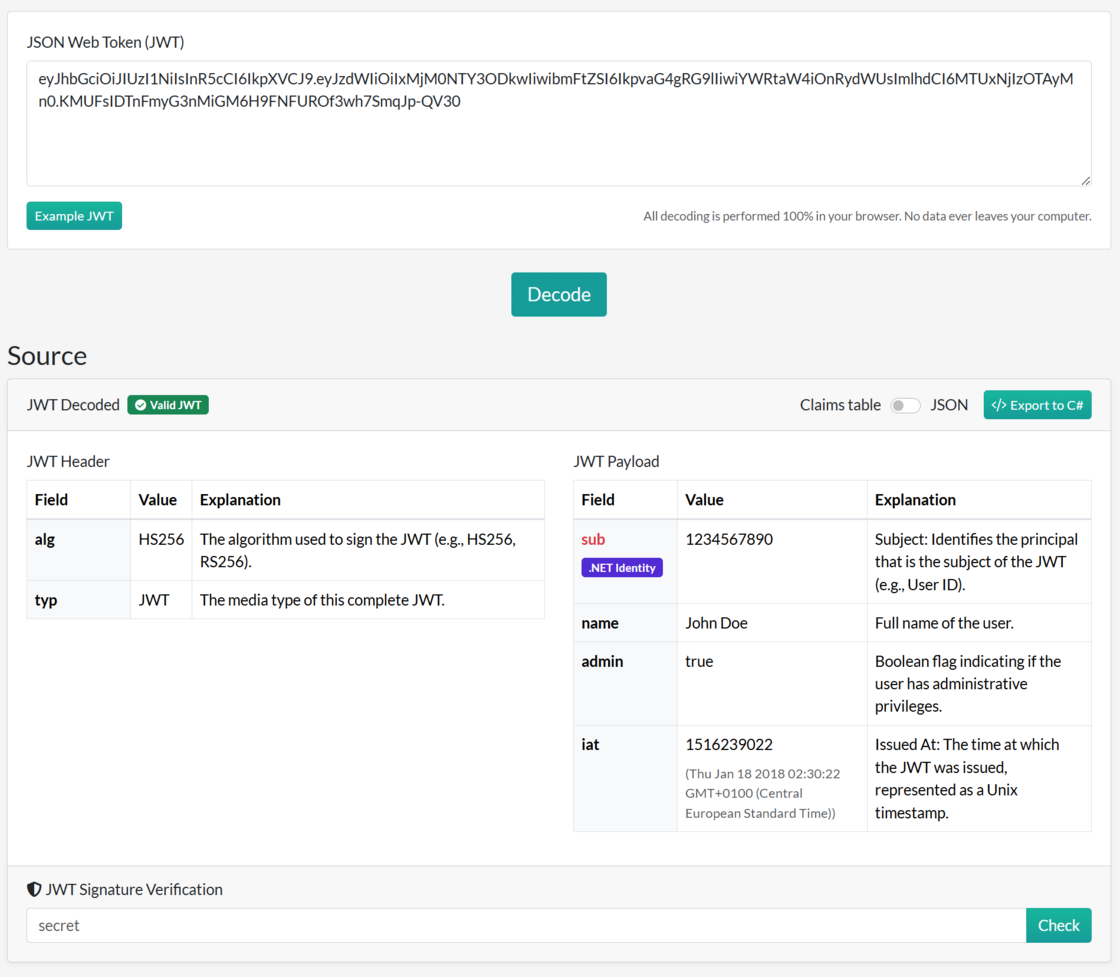Click the Header table Value column header

coord(157,500)
